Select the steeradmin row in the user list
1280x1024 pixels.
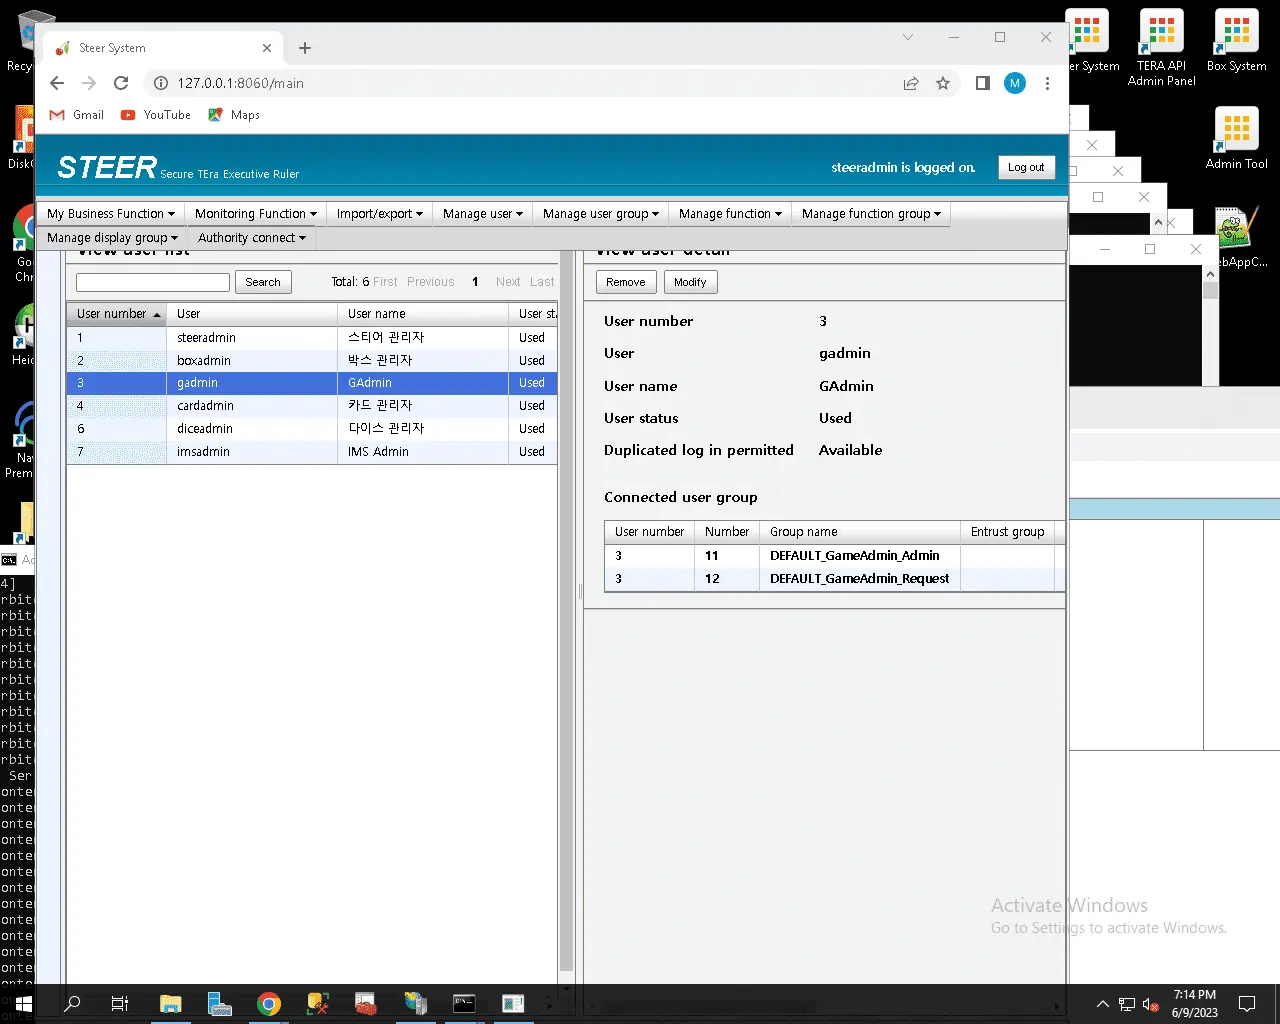(x=312, y=338)
